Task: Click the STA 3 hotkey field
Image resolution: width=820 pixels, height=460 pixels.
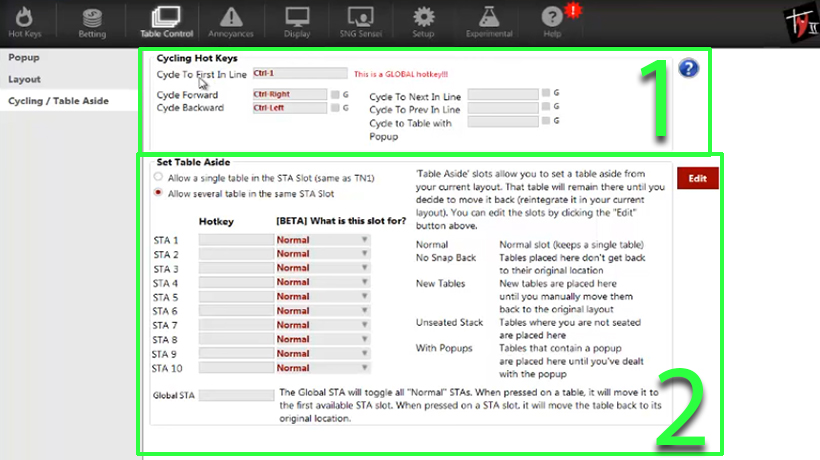Action: coord(236,268)
